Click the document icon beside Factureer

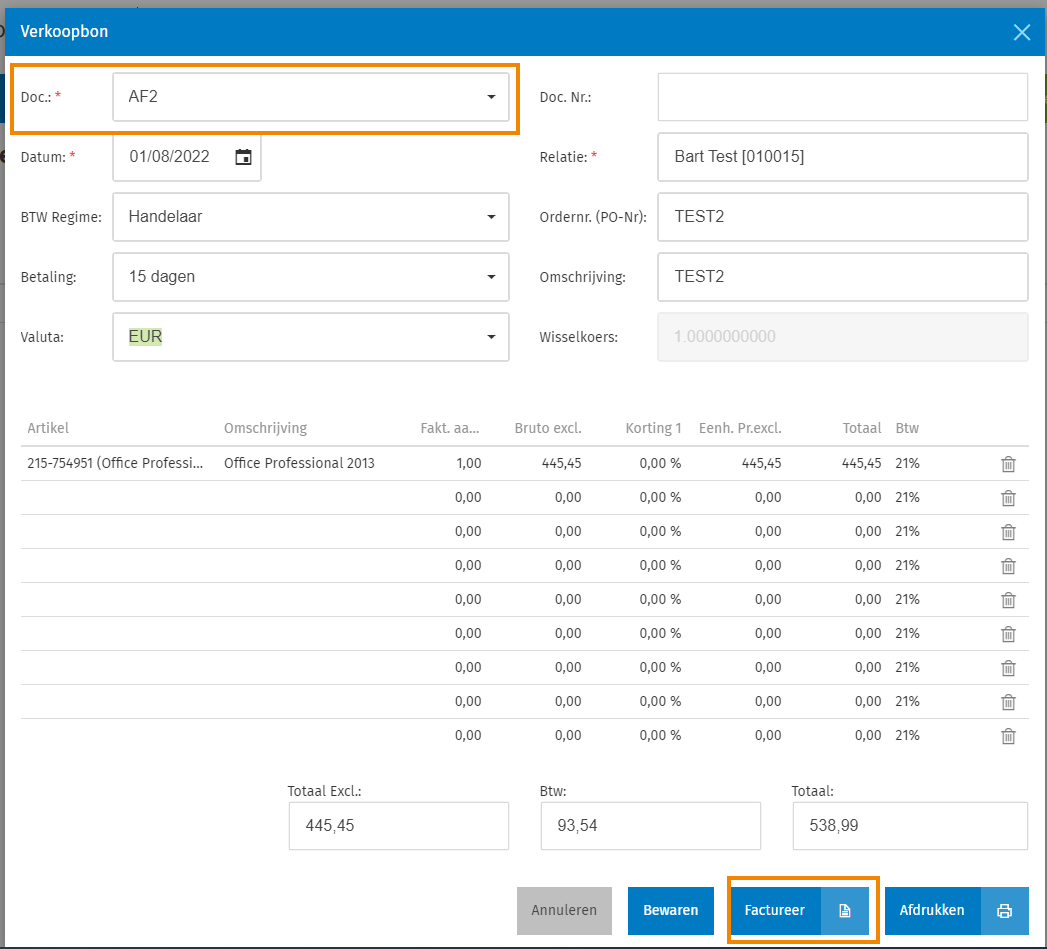tap(845, 910)
